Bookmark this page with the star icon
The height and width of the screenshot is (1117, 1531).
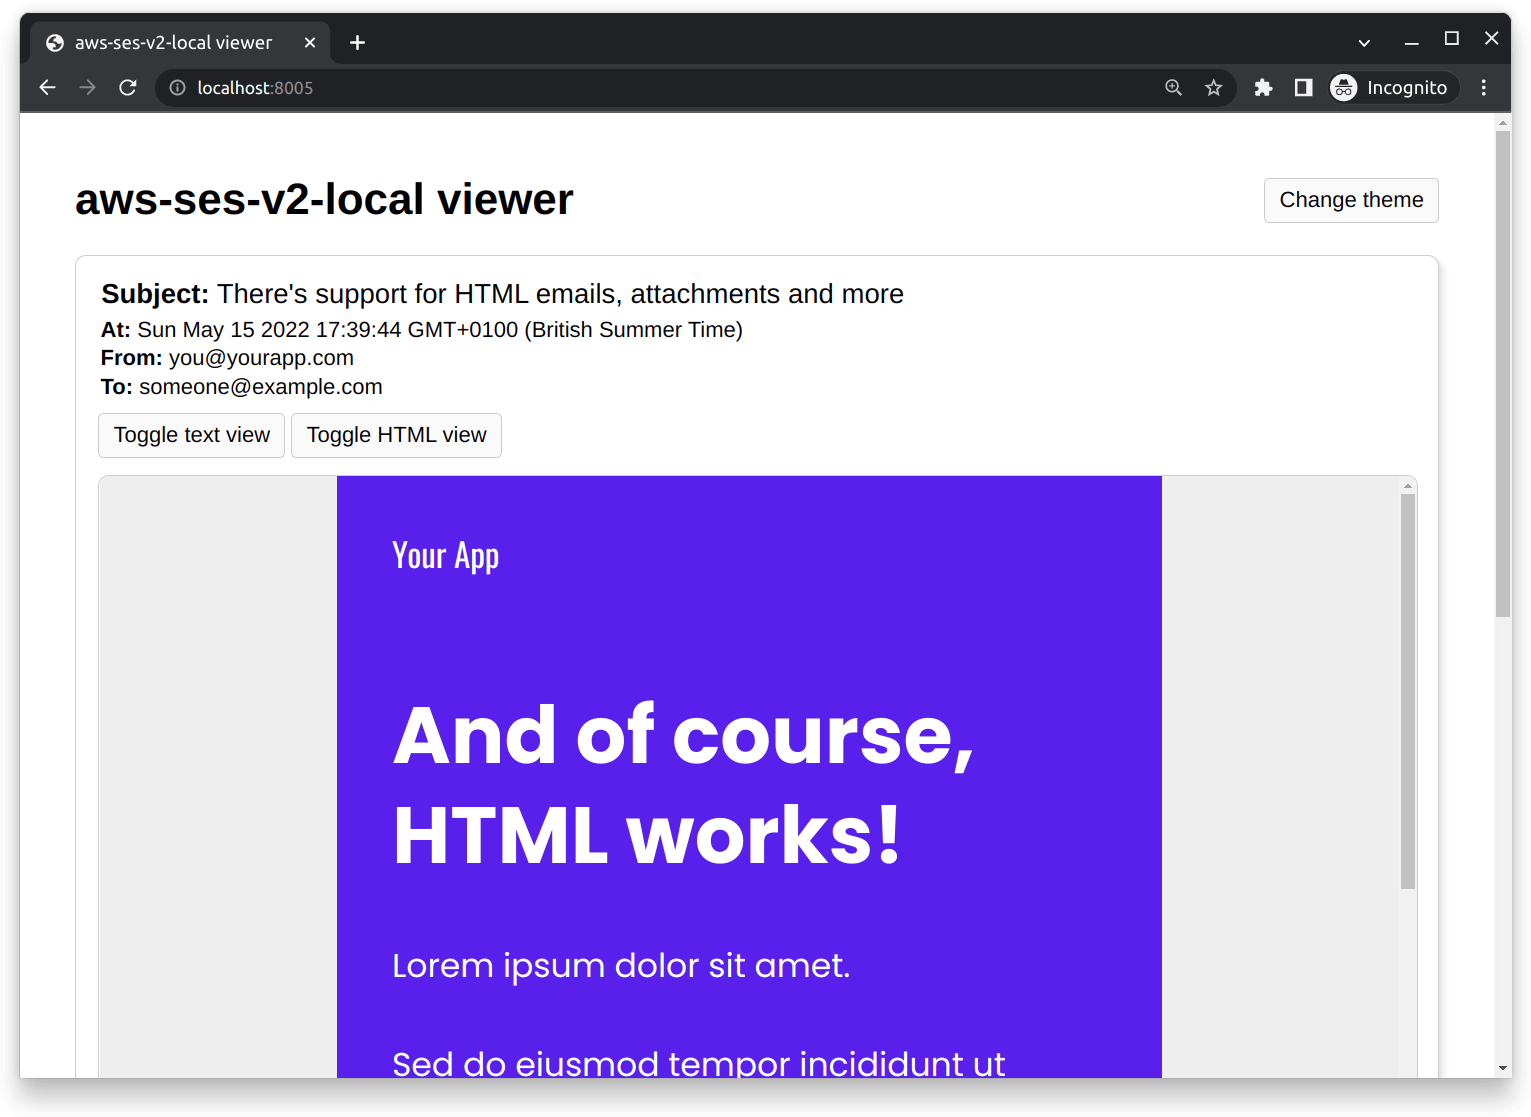(1214, 88)
